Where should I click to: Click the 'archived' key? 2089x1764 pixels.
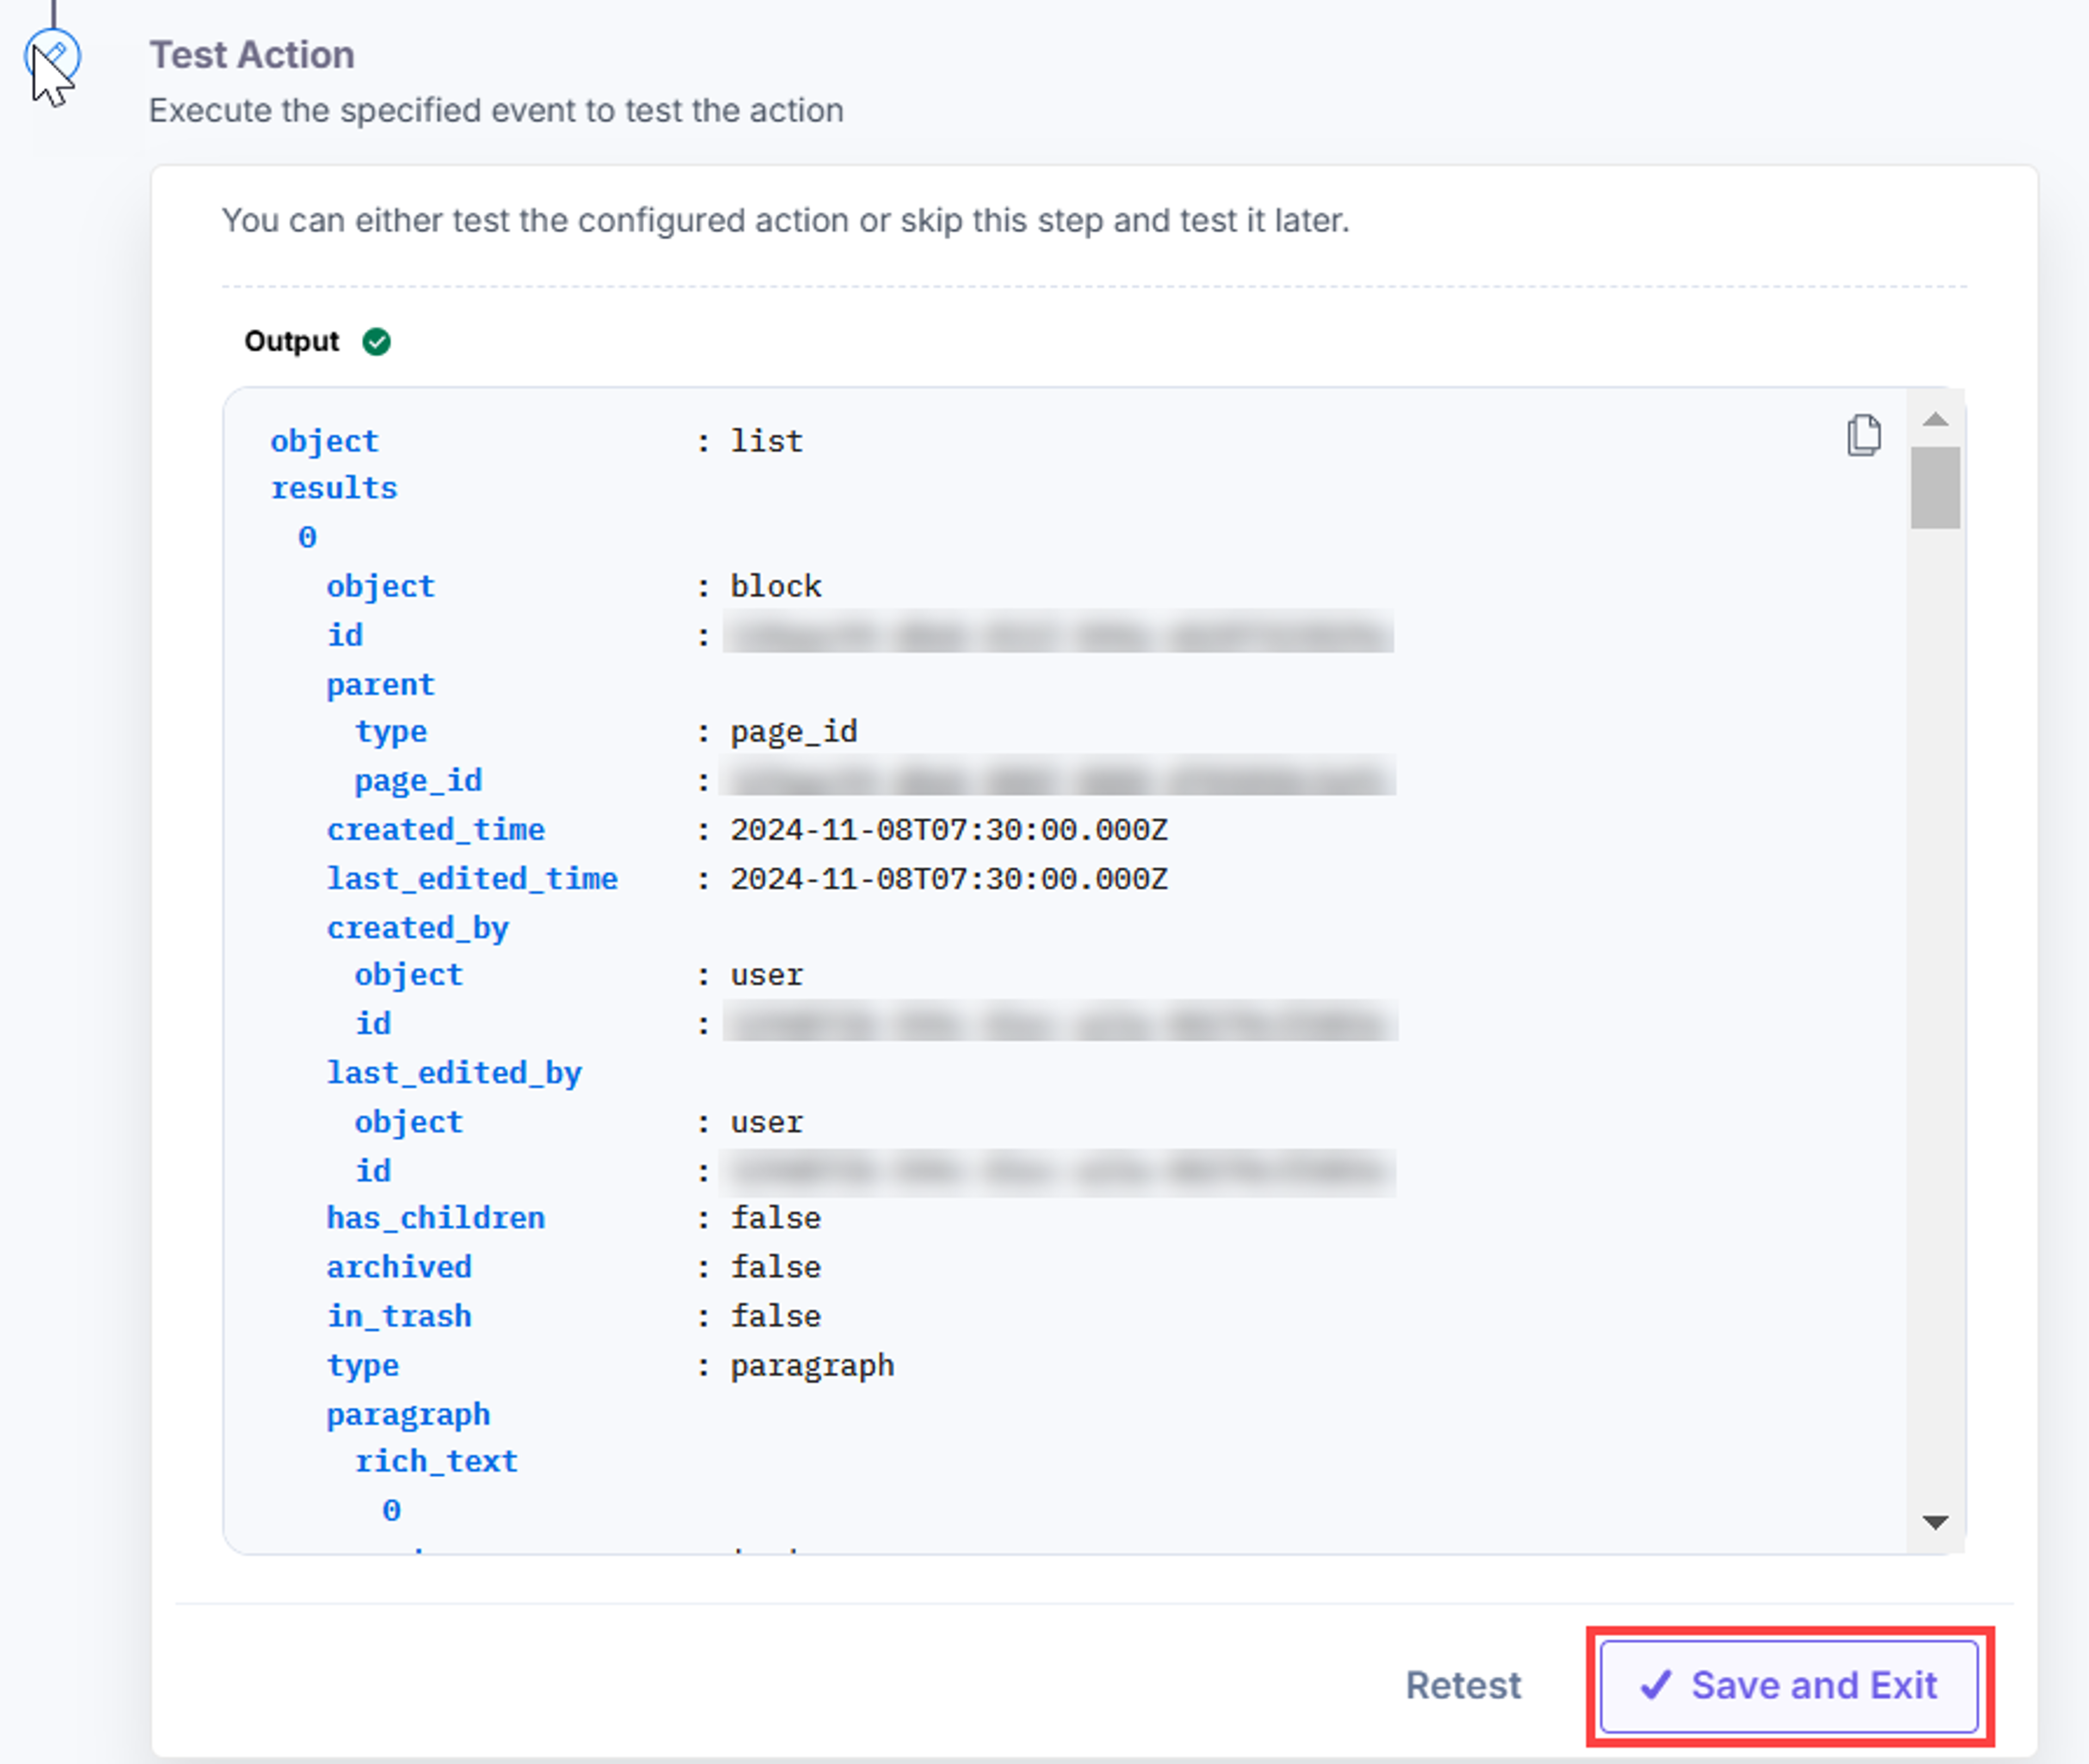[x=399, y=1266]
